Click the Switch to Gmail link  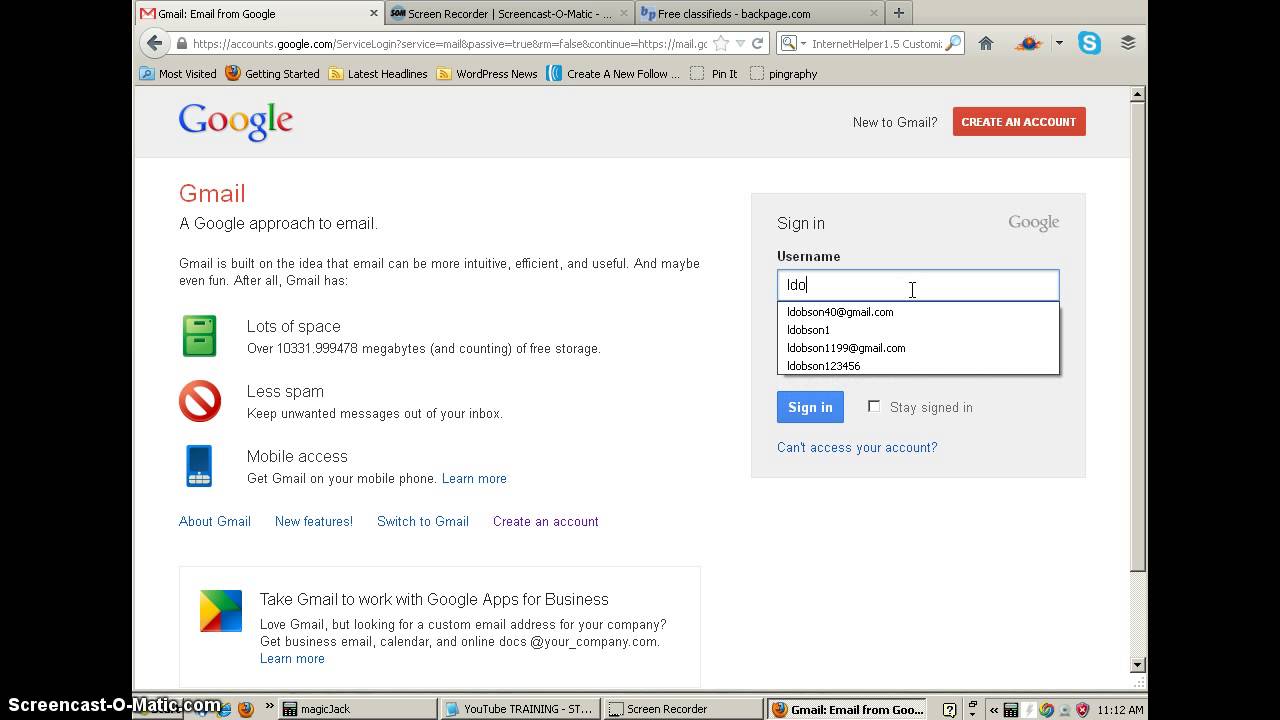pos(423,521)
